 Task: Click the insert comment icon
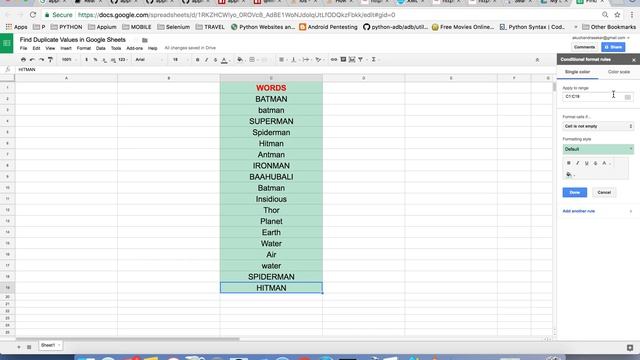click(x=343, y=60)
